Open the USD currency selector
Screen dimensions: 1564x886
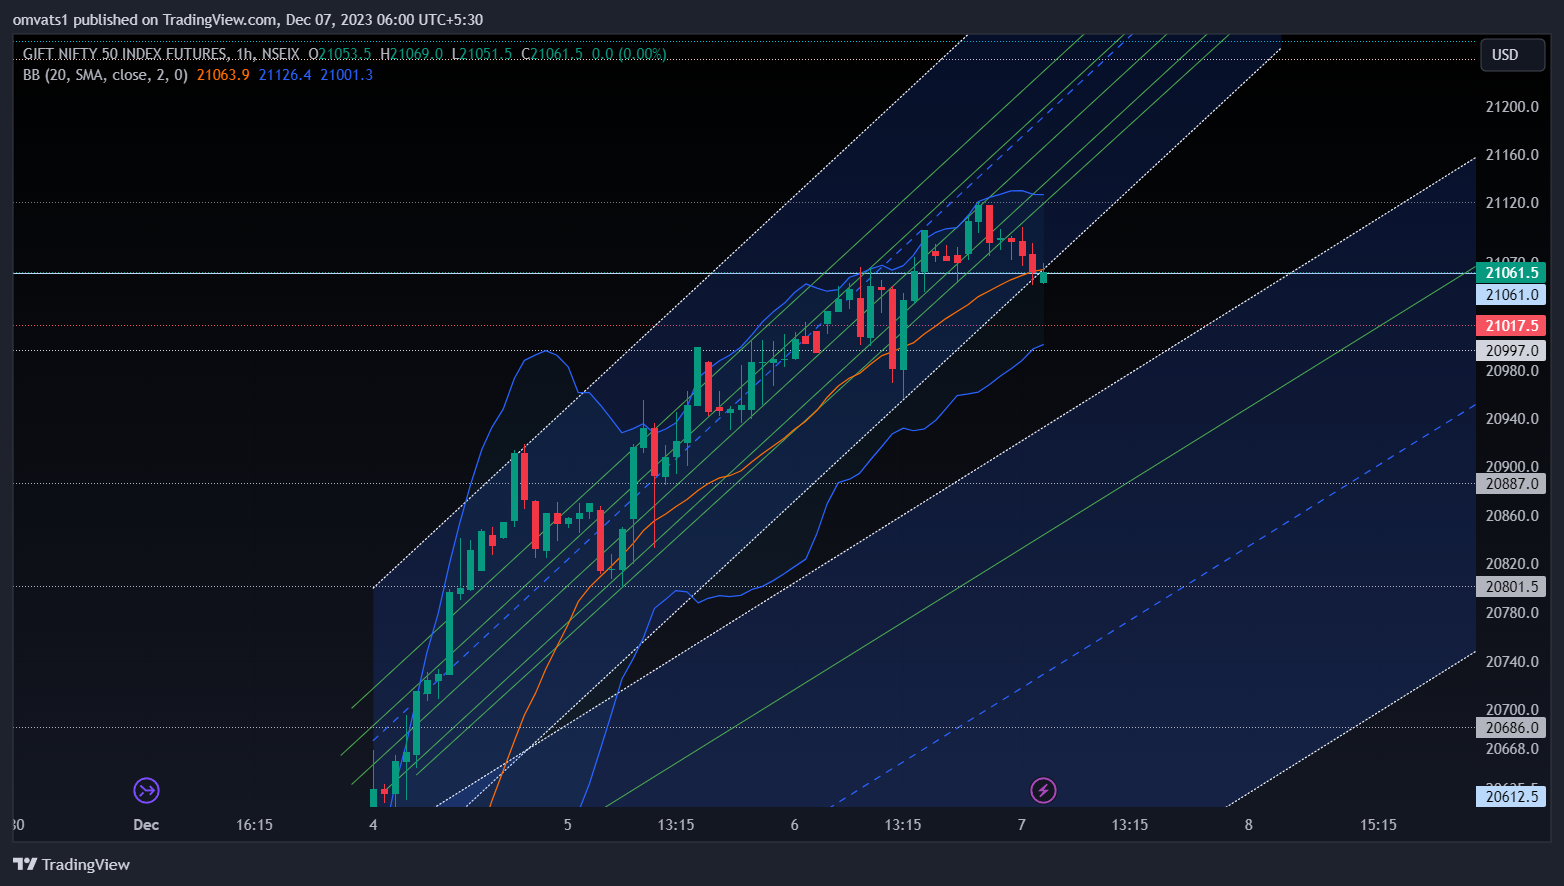pyautogui.click(x=1512, y=55)
